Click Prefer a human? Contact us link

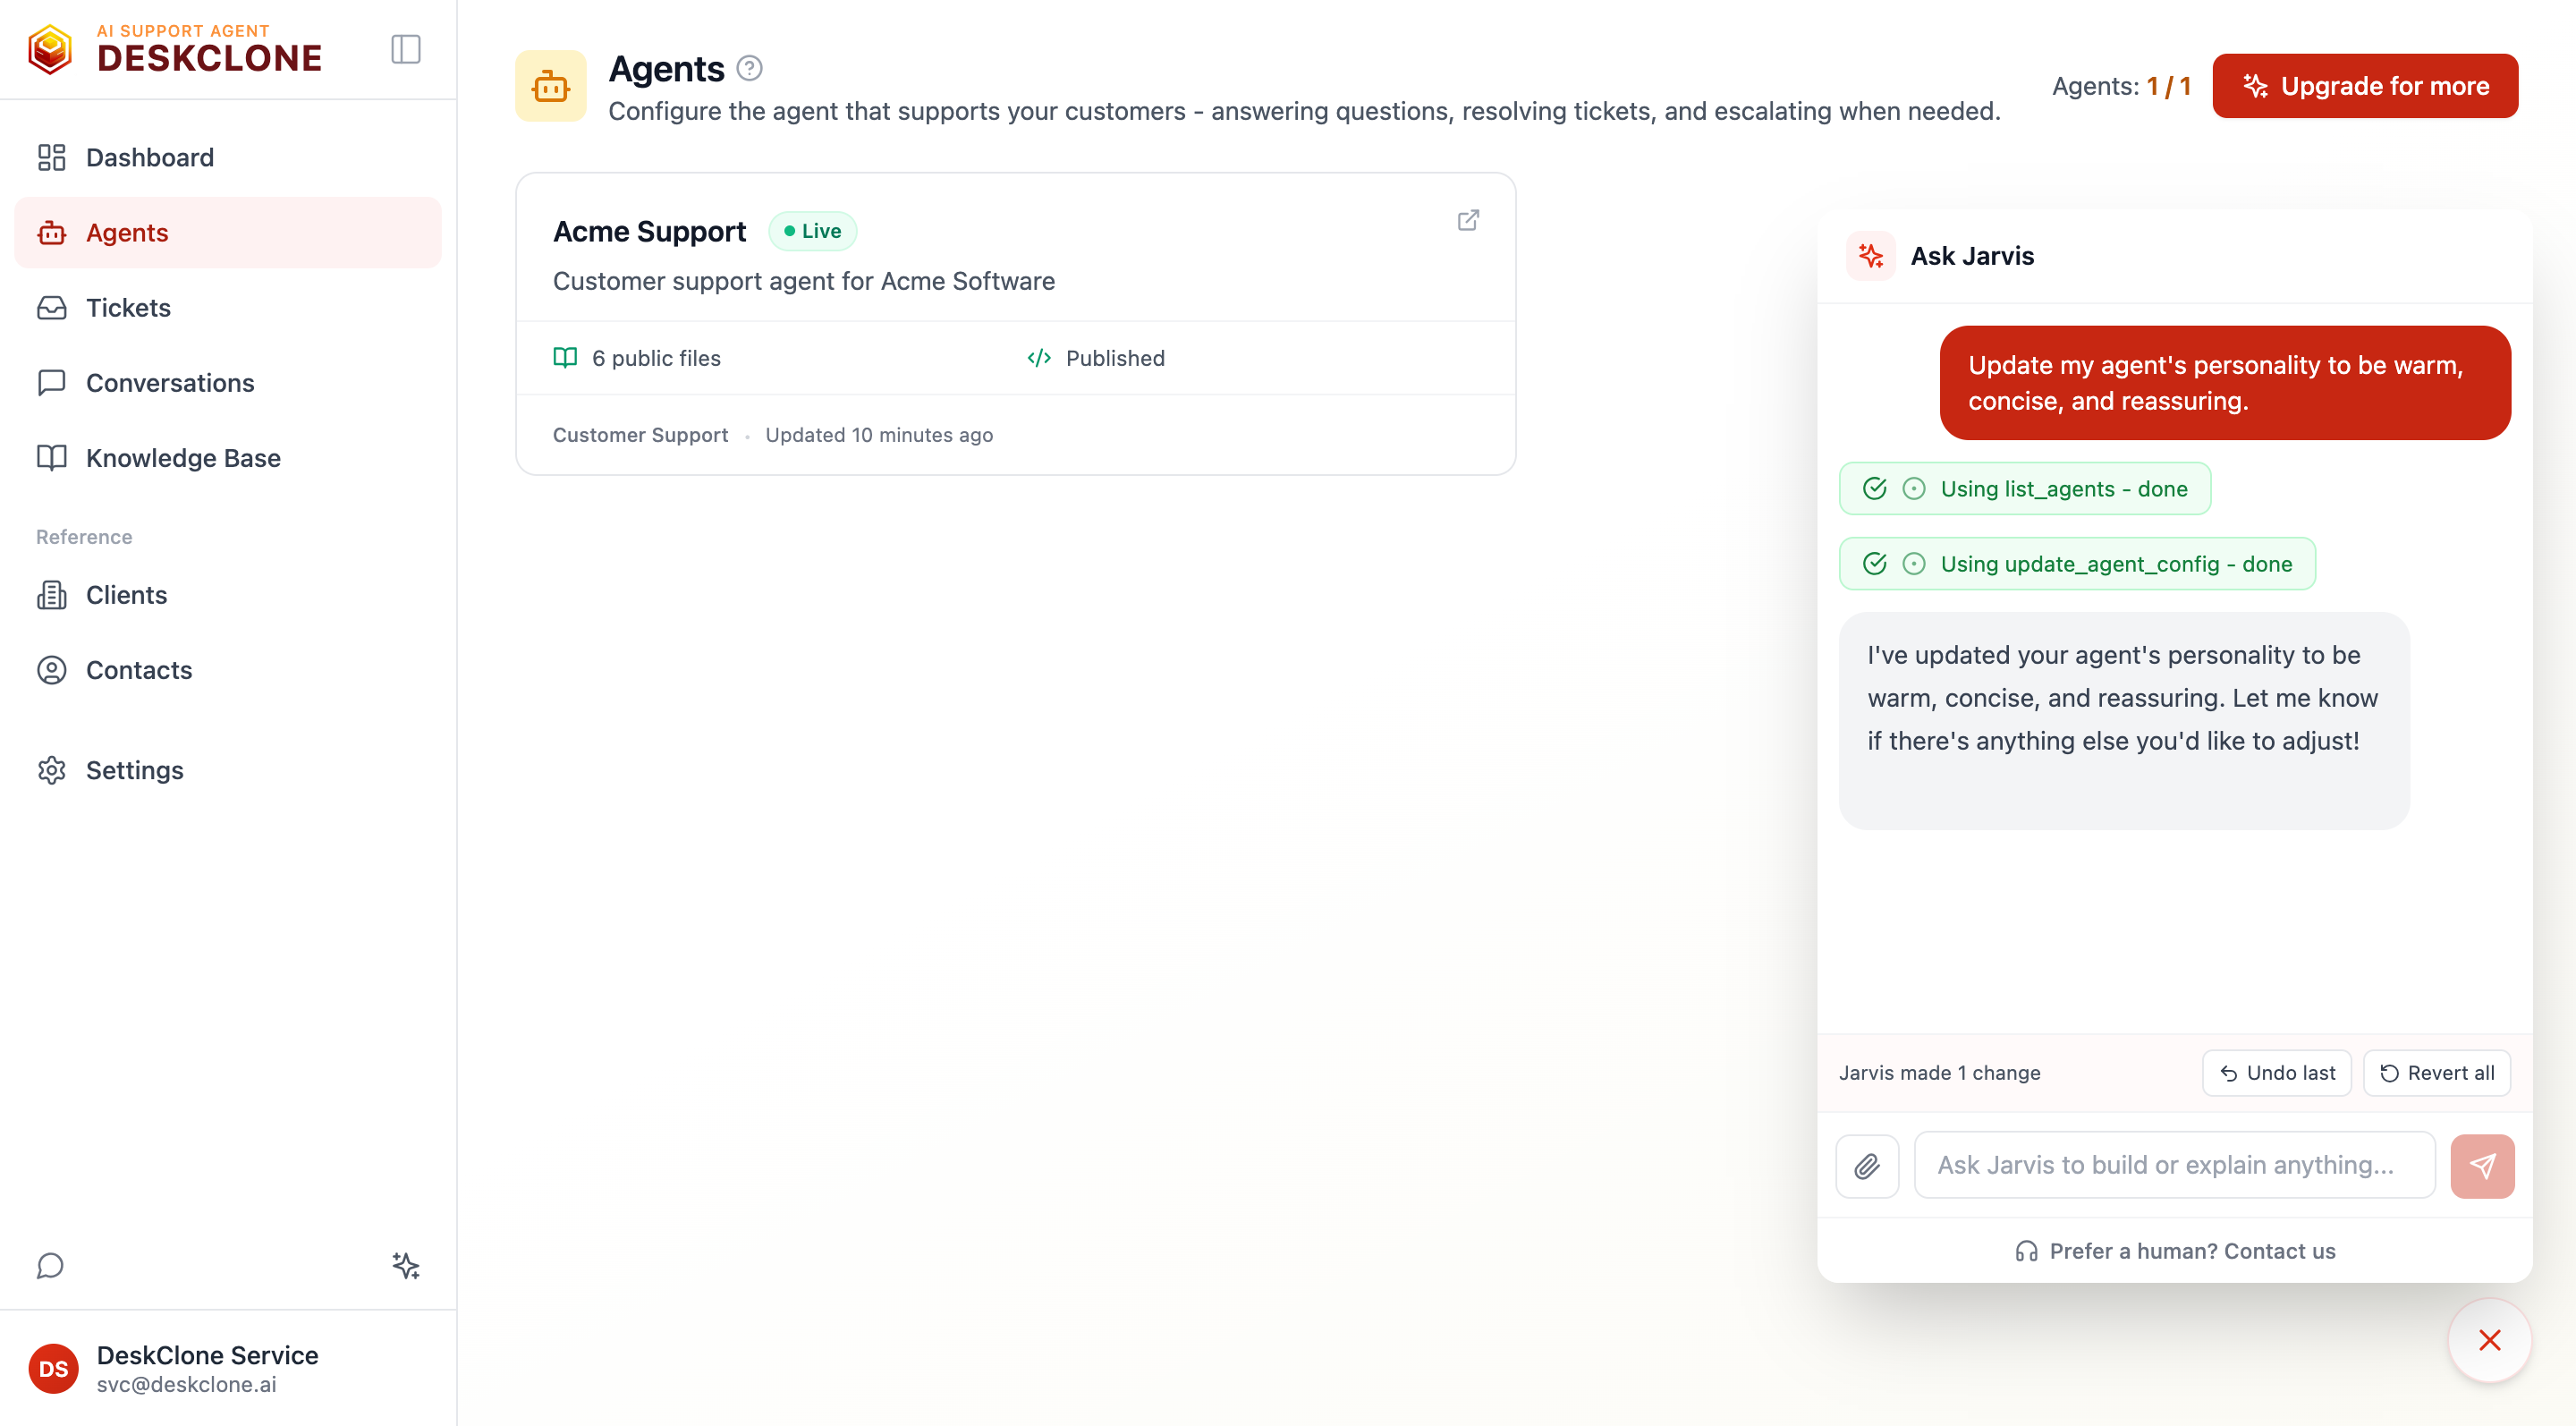click(x=2174, y=1250)
